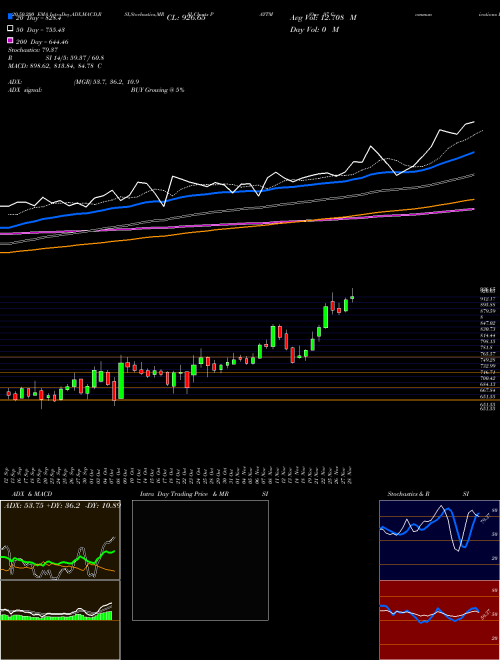Screen dimensions: 500x660
Task: Open the MACD histogram panel with green bars
Action: tap(60, 620)
